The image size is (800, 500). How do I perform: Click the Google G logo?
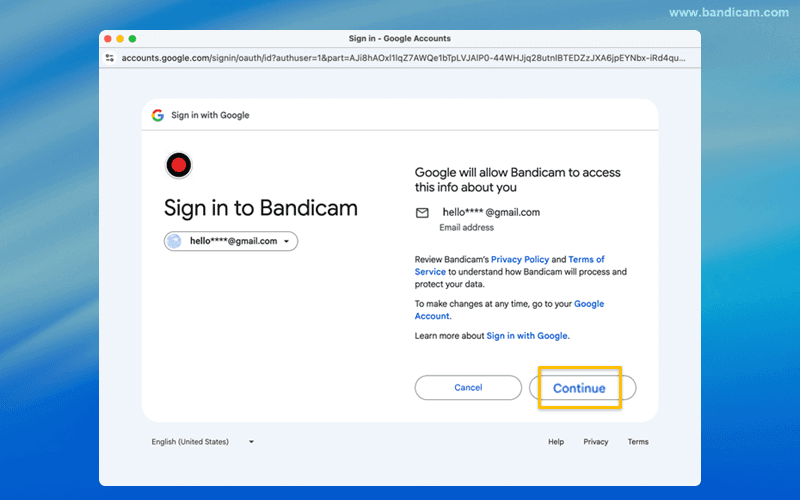158,115
